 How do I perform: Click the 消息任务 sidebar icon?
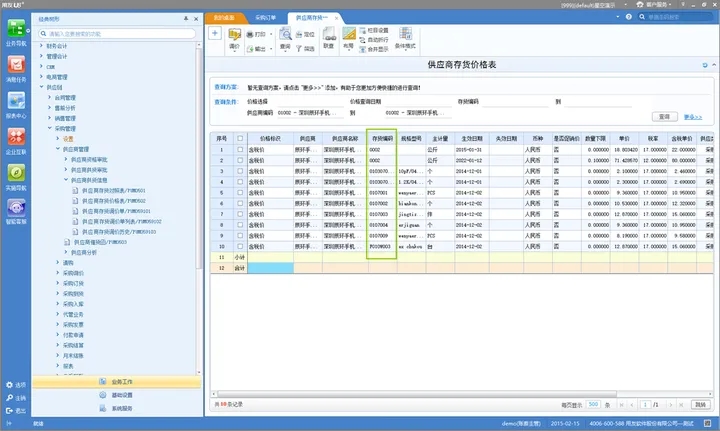tap(15, 70)
